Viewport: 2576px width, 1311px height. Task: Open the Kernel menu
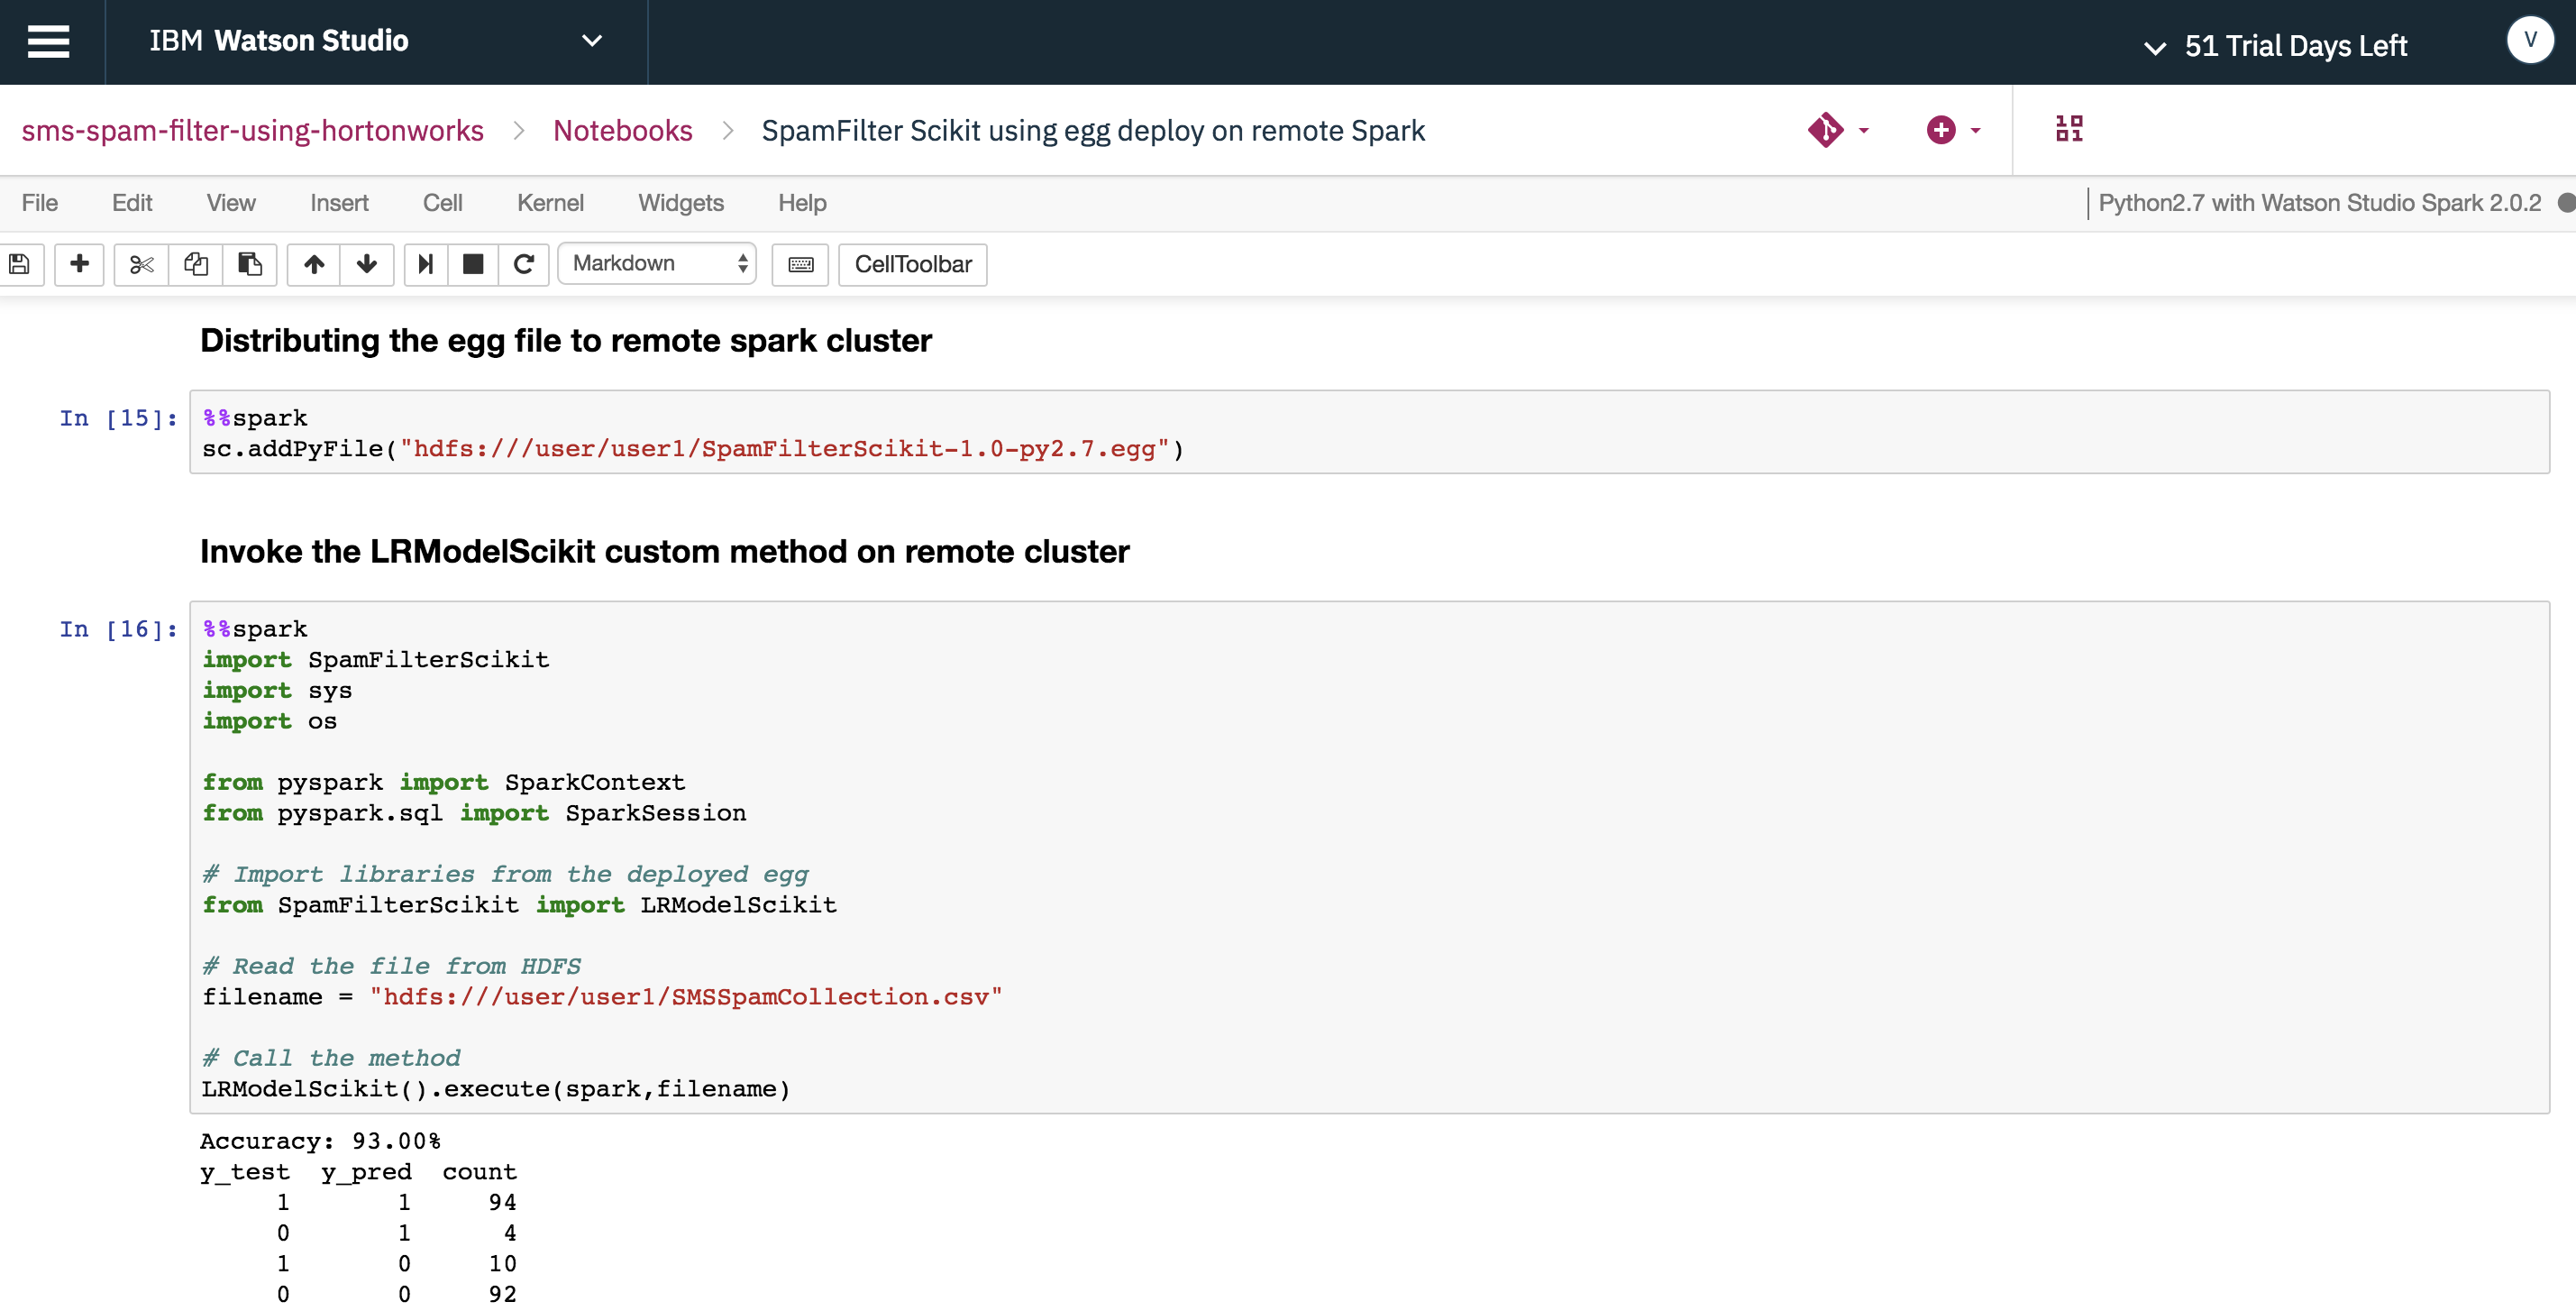550,203
